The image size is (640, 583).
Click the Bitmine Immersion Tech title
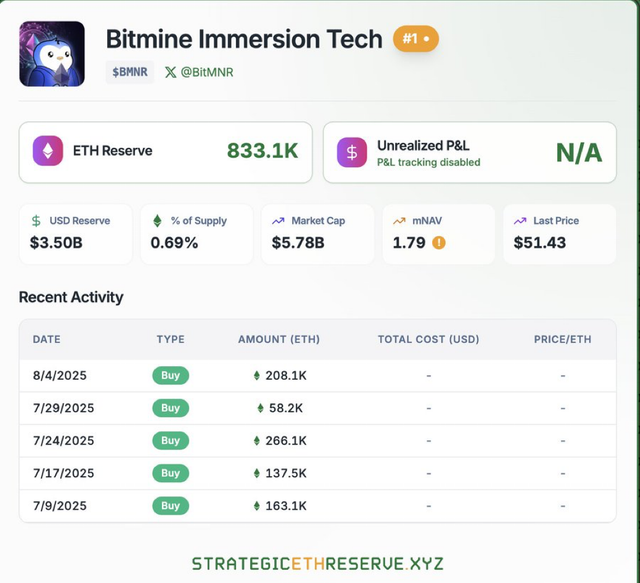244,39
